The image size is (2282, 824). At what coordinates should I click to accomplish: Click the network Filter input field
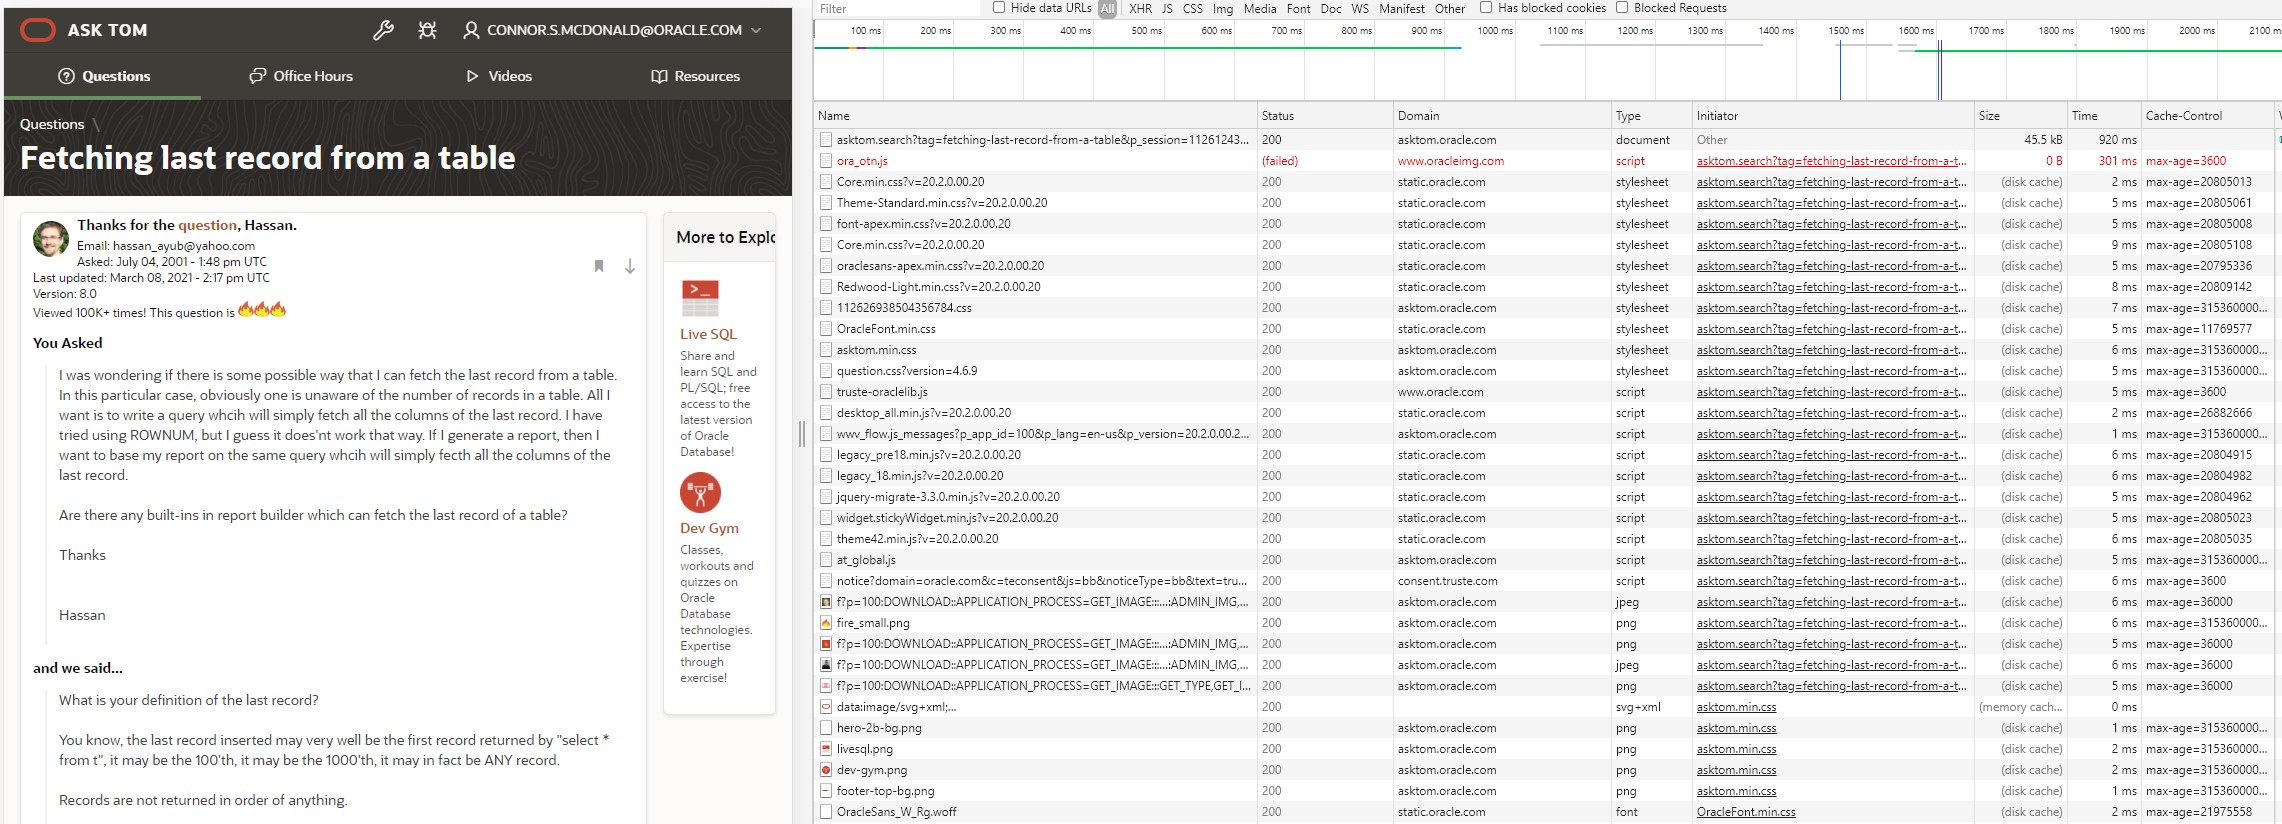click(x=897, y=8)
